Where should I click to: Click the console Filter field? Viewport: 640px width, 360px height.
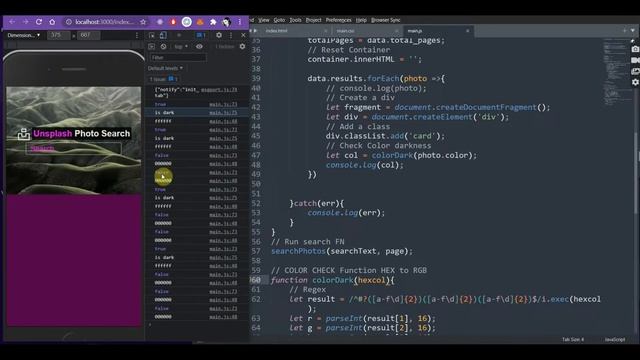178,58
